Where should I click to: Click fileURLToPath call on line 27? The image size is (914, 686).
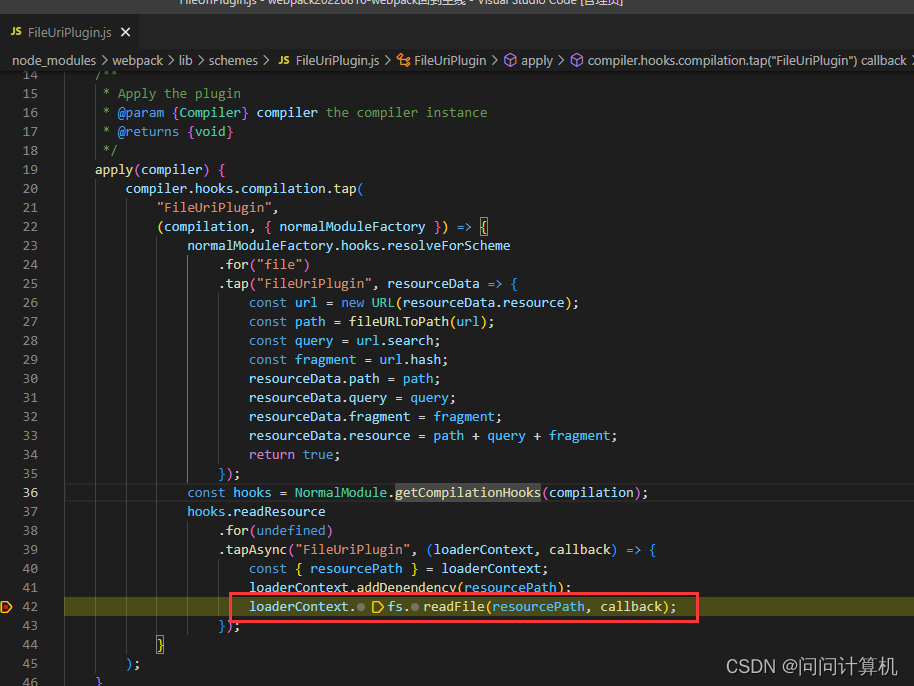[x=399, y=322]
